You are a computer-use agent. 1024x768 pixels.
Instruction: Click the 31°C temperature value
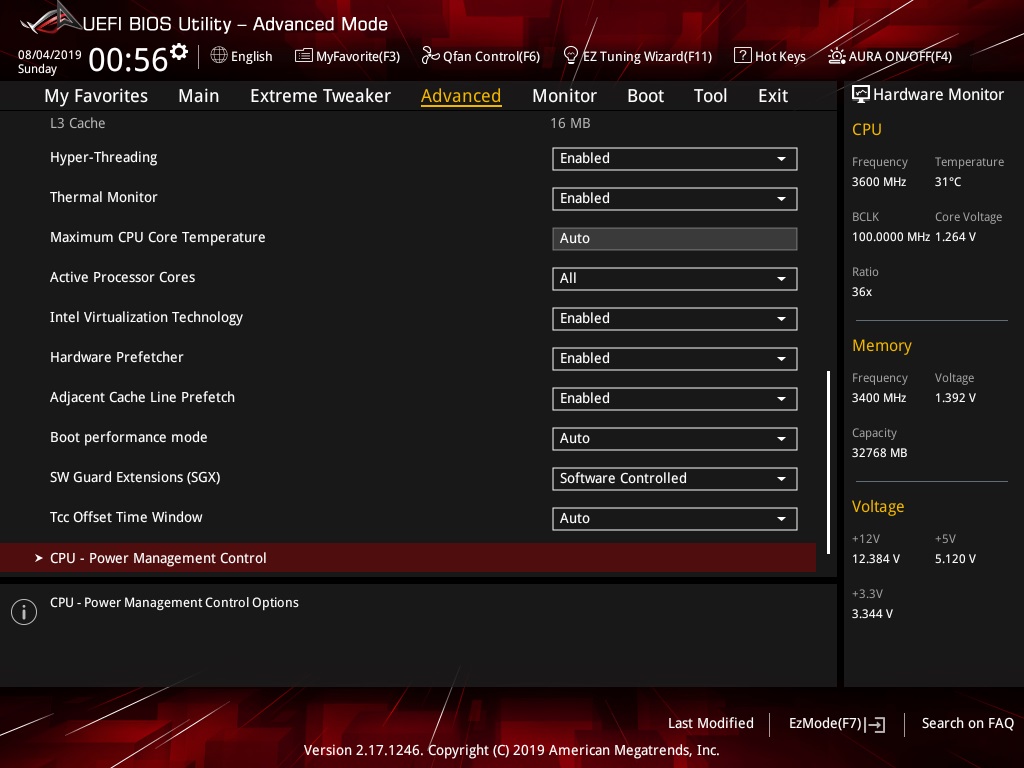pos(948,182)
